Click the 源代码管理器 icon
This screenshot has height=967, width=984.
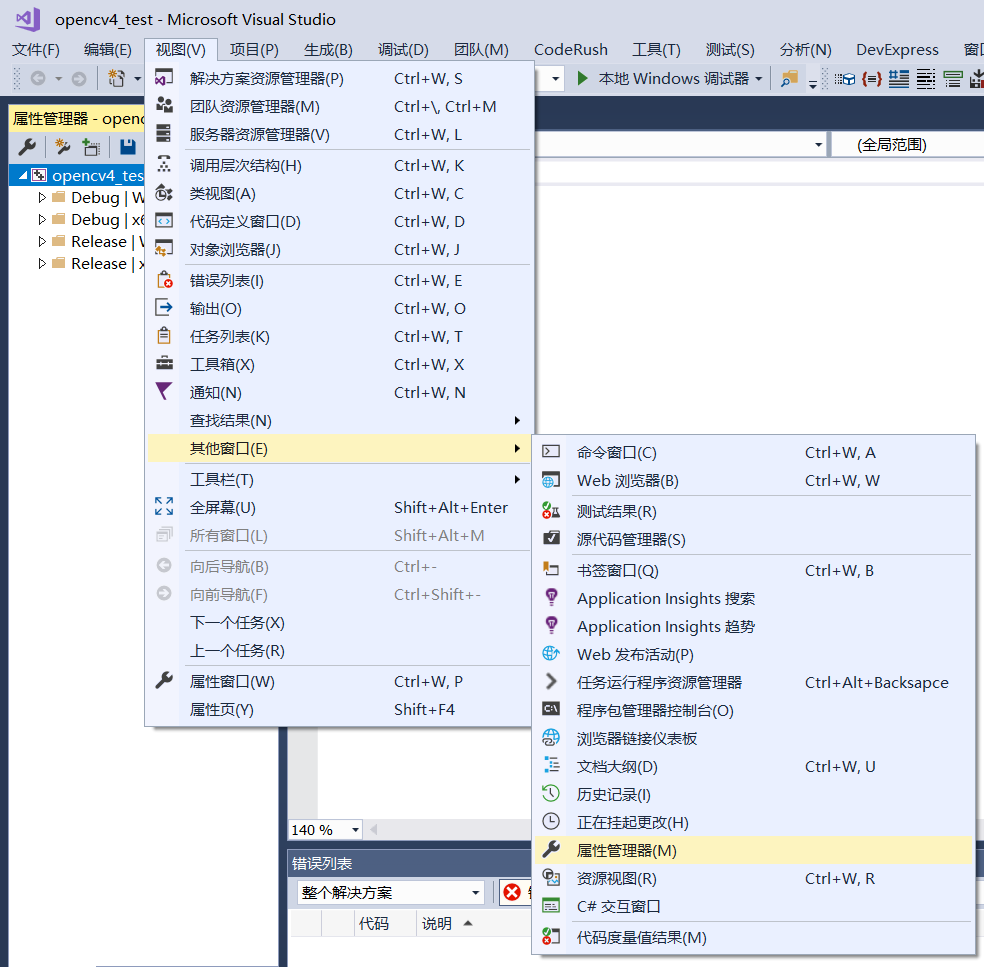point(551,538)
